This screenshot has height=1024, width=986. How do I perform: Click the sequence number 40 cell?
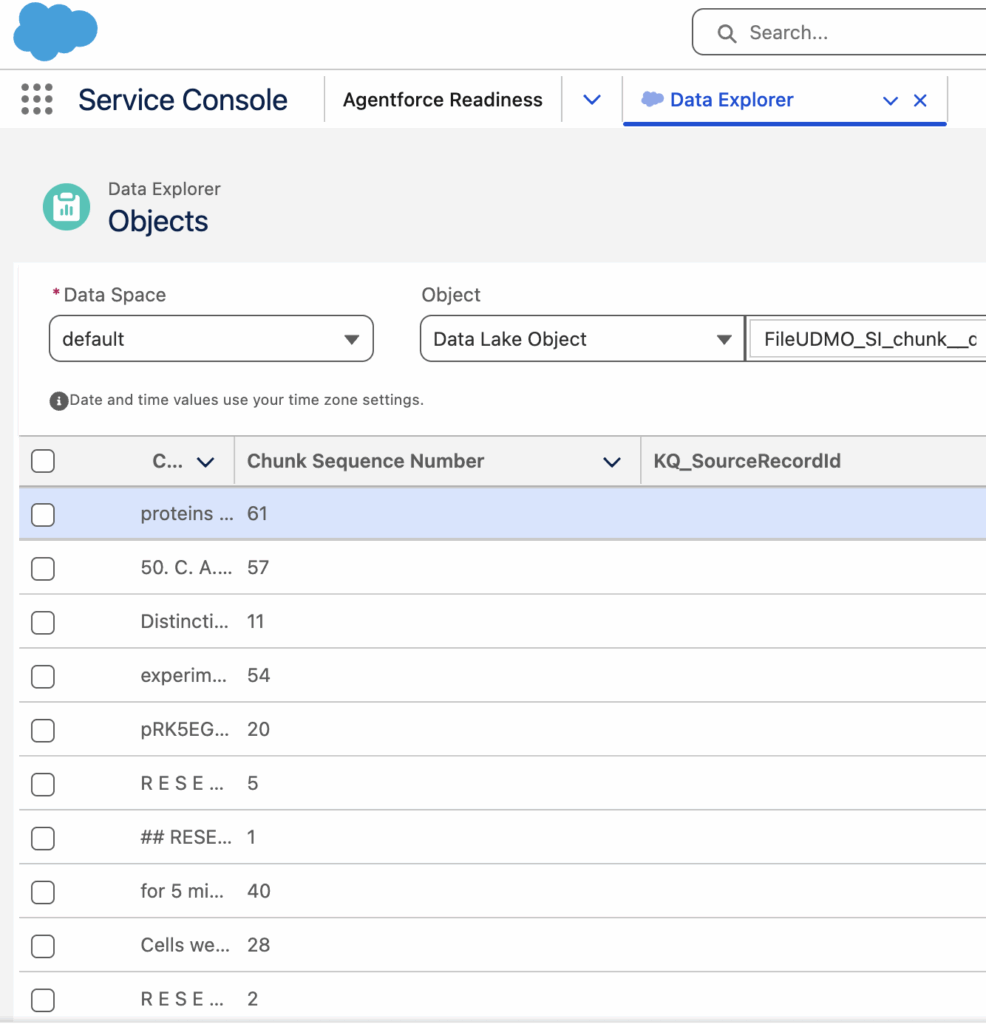point(259,891)
